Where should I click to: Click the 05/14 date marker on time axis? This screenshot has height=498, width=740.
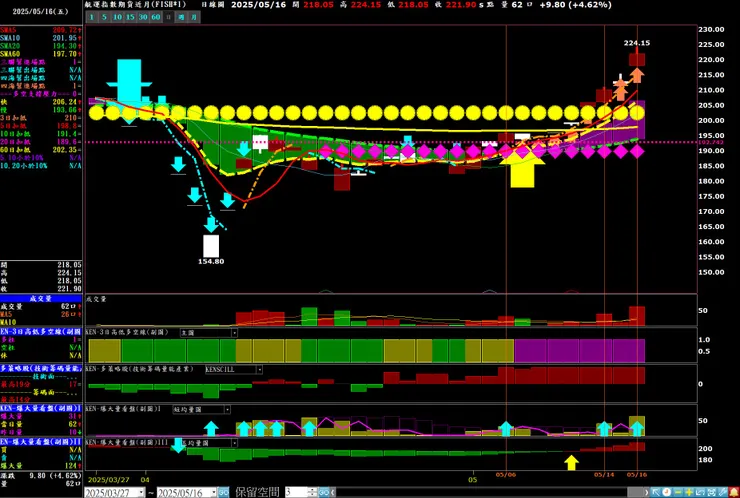click(604, 475)
